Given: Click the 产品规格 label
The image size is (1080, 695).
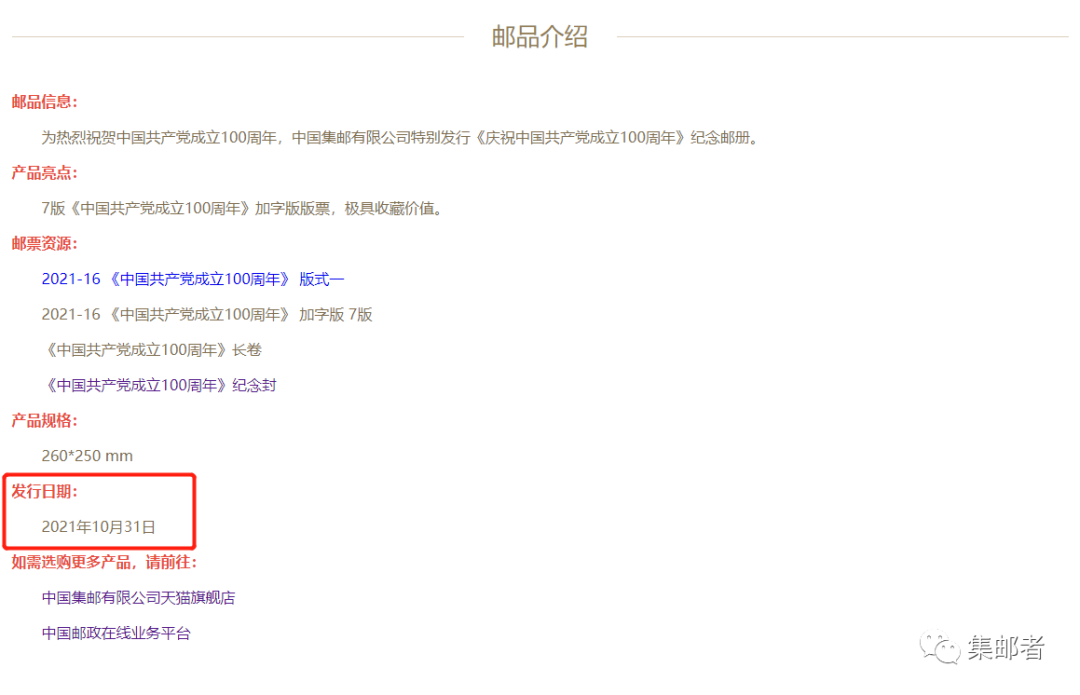Looking at the screenshot, I should point(45,421).
